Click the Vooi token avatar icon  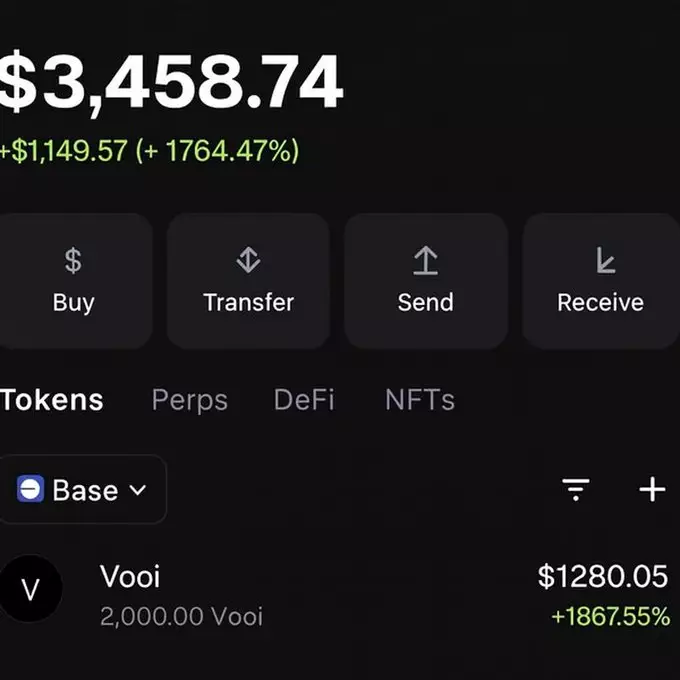point(31,589)
